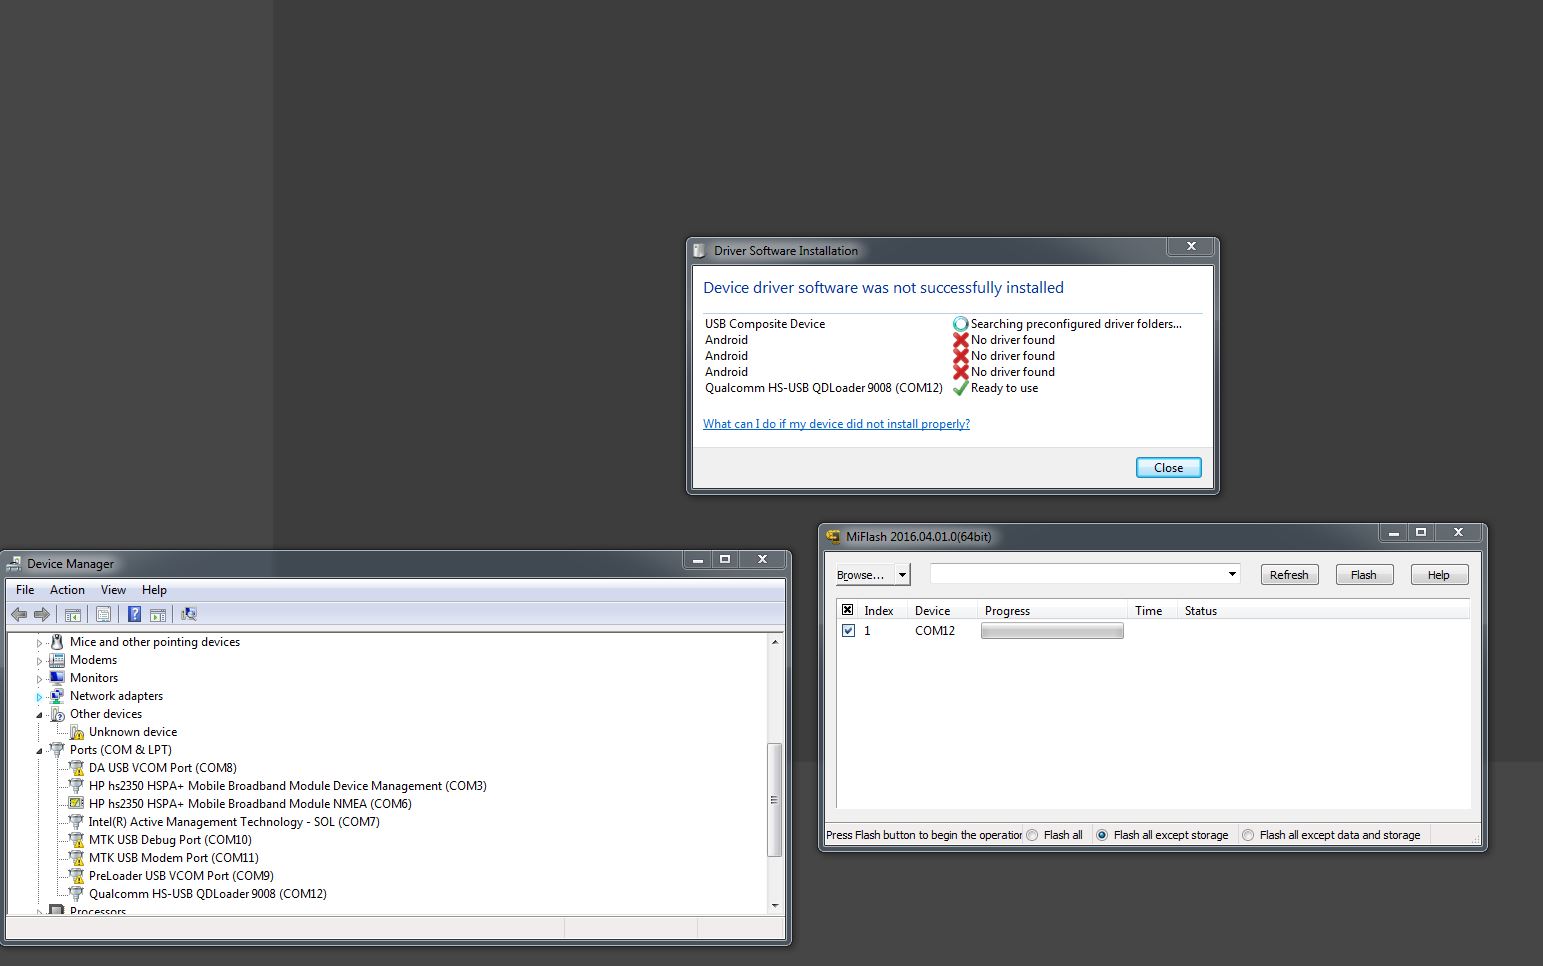The image size is (1543, 966).
Task: Click the Back arrow in Device Manager toolbar
Action: coord(19,614)
